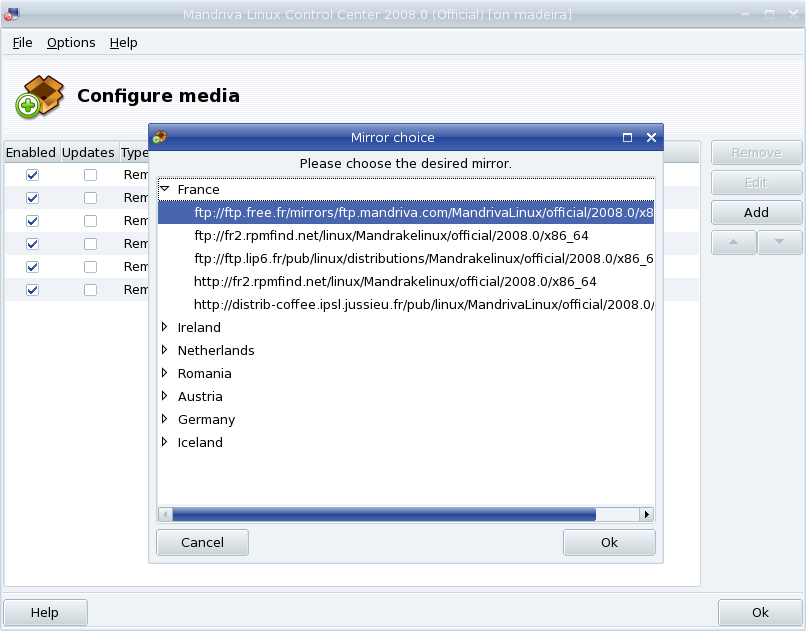This screenshot has width=806, height=631.
Task: Select the Netherlands country row
Action: (x=406, y=350)
